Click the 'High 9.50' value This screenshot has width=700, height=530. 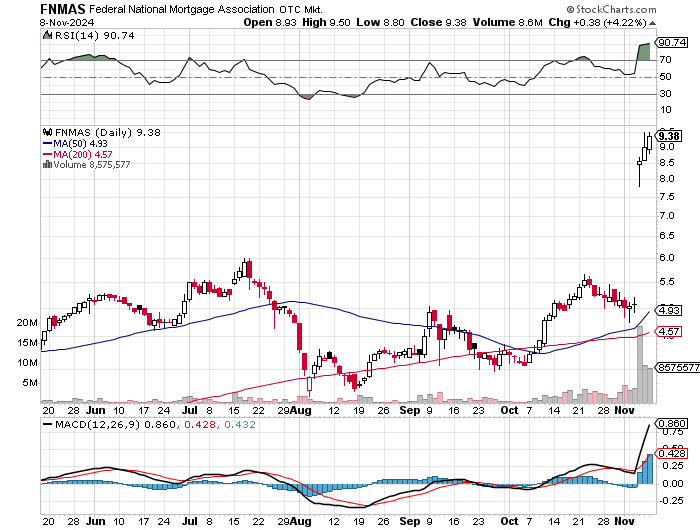click(326, 22)
